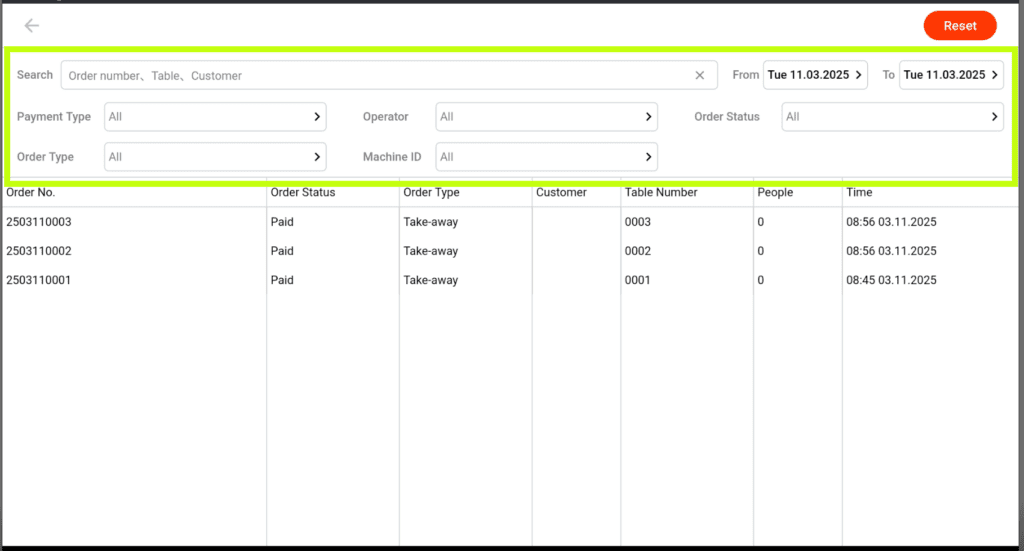Screen dimensions: 1024x551
Task: Click the Order No. column header
Action: click(31, 192)
